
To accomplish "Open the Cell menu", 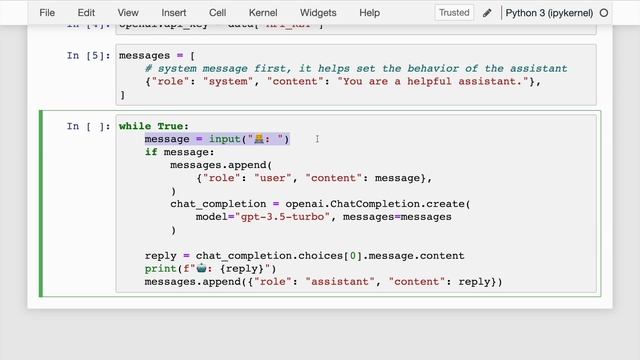I will pyautogui.click(x=218, y=13).
